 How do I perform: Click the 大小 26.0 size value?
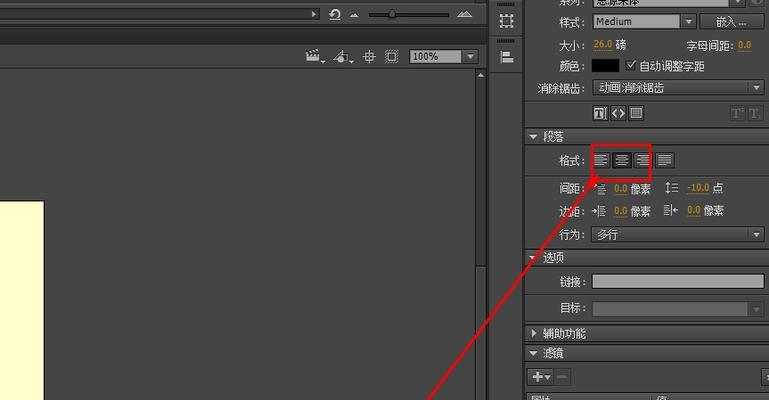point(603,45)
